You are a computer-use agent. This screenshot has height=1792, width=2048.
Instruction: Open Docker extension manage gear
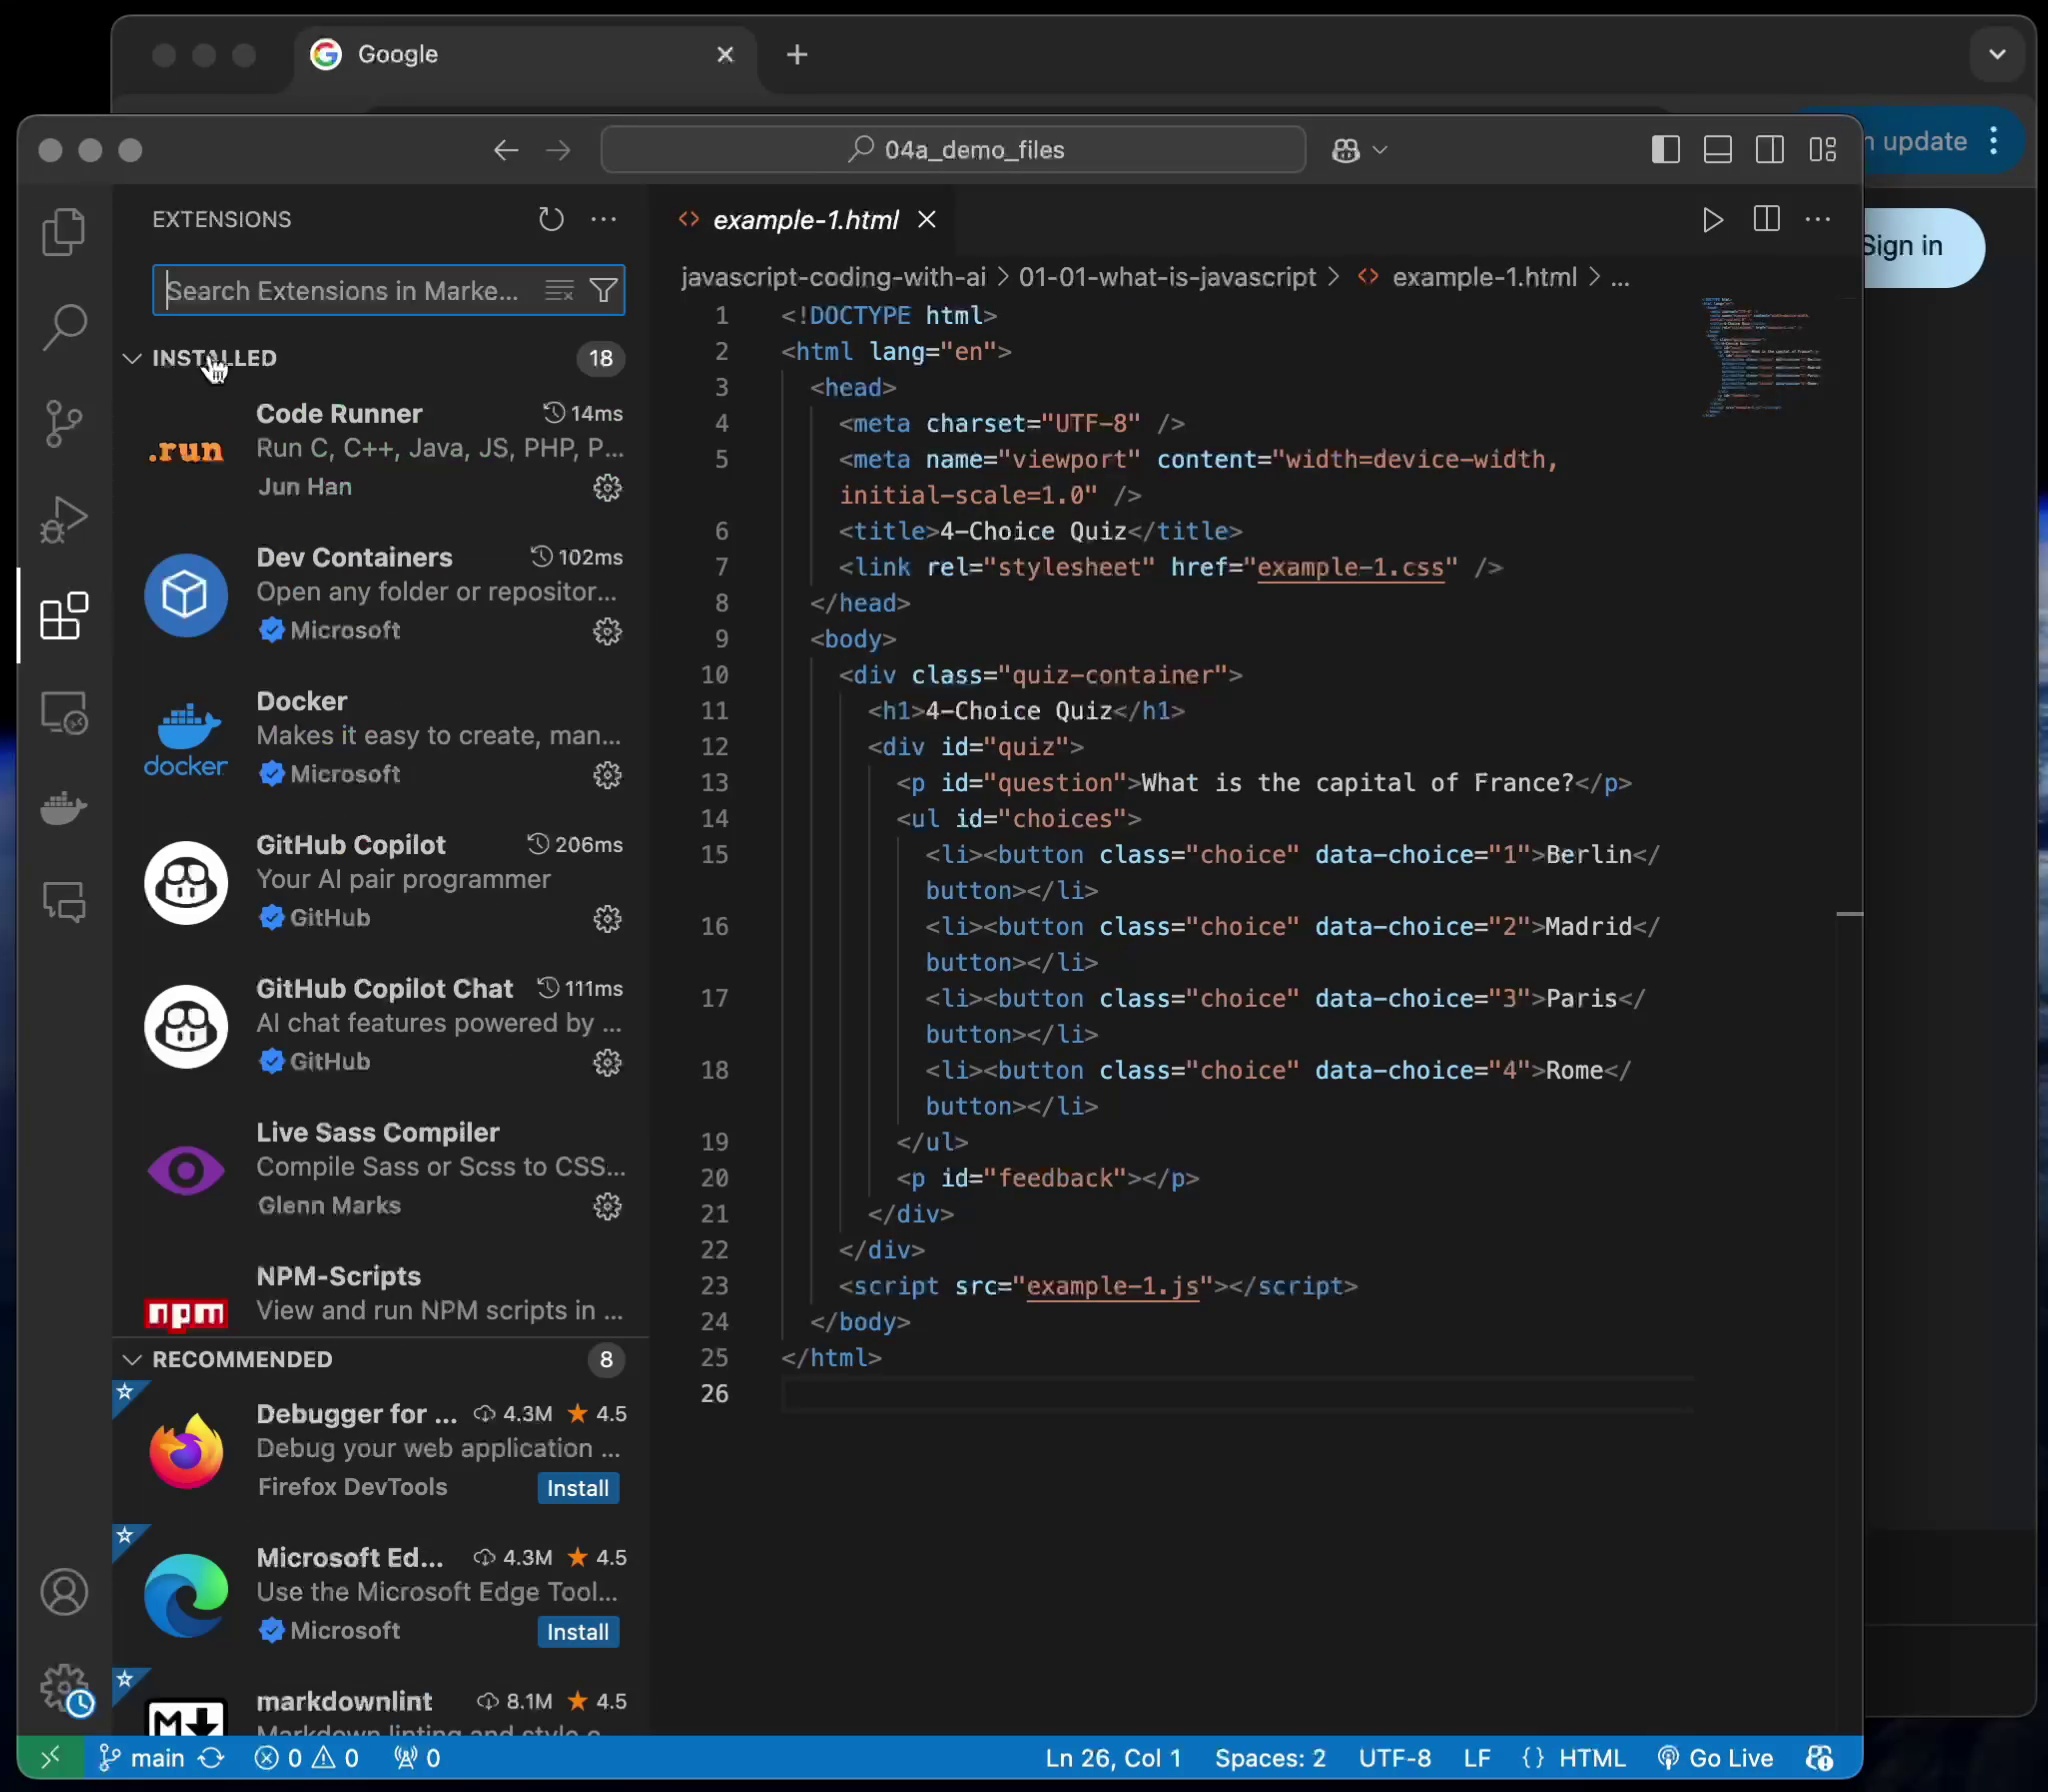[x=608, y=775]
